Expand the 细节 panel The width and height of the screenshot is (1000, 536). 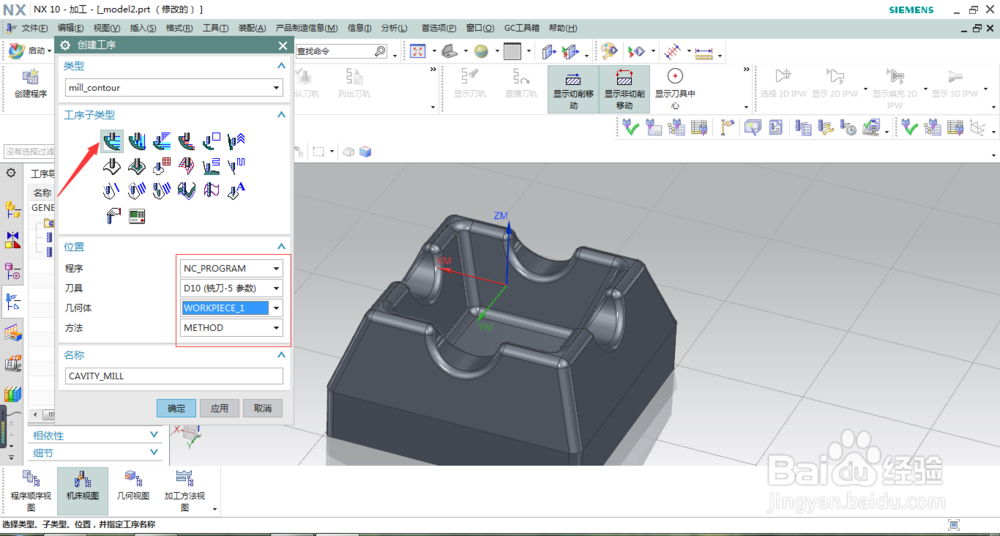coord(154,452)
